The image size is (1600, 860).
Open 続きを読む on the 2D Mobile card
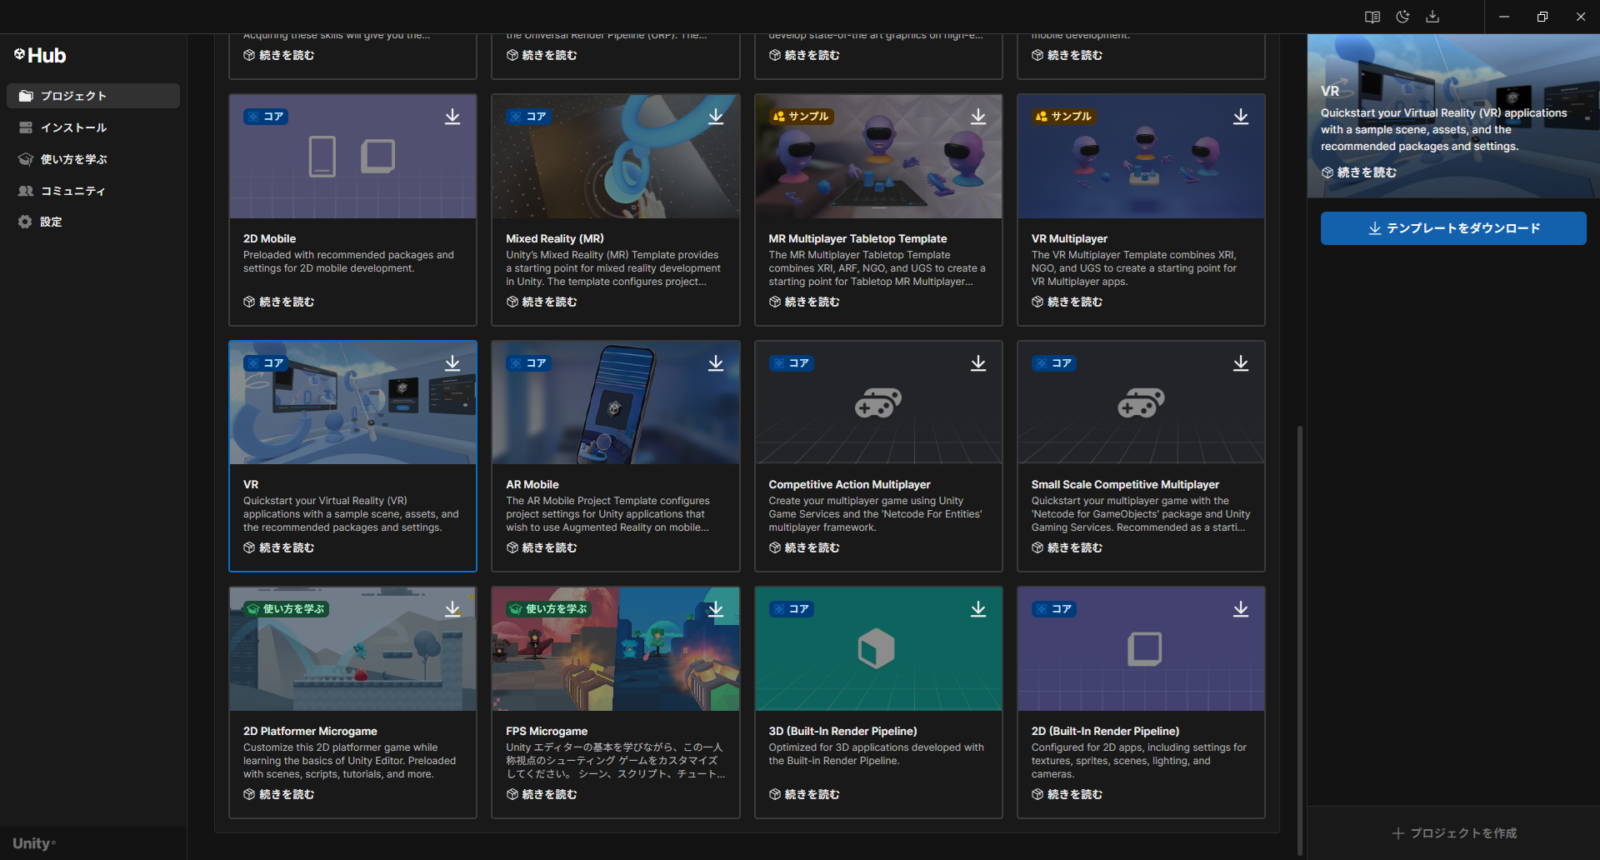[279, 302]
